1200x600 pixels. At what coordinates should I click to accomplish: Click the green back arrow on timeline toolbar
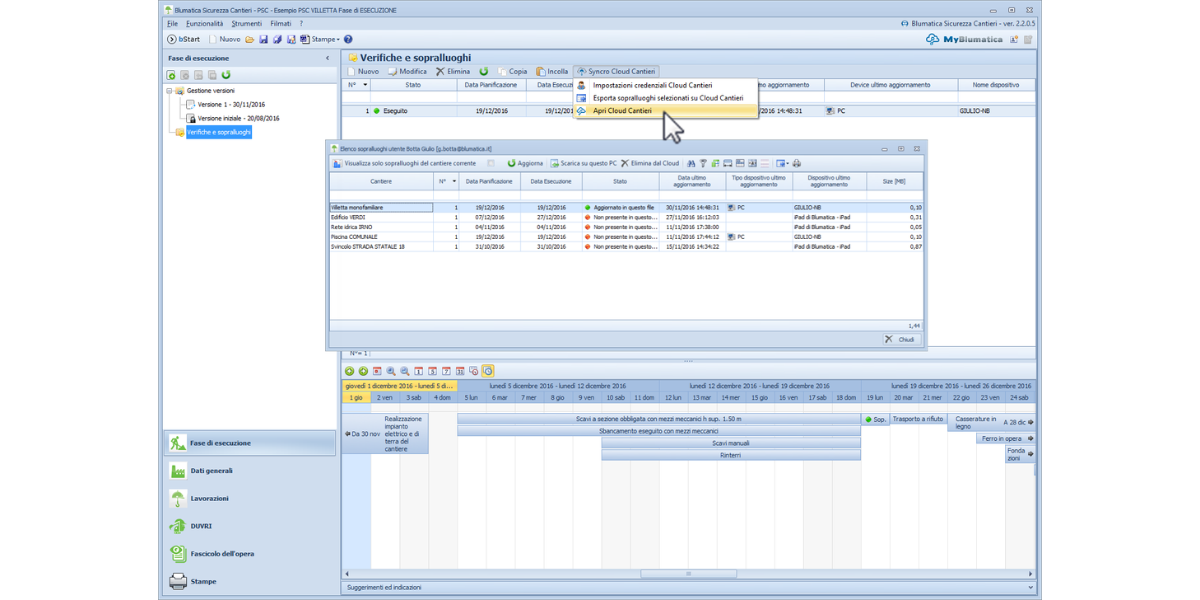click(x=350, y=371)
